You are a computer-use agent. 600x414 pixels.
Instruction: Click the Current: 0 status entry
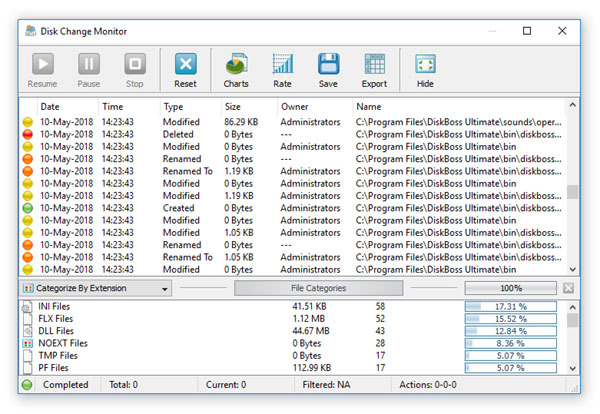click(226, 385)
